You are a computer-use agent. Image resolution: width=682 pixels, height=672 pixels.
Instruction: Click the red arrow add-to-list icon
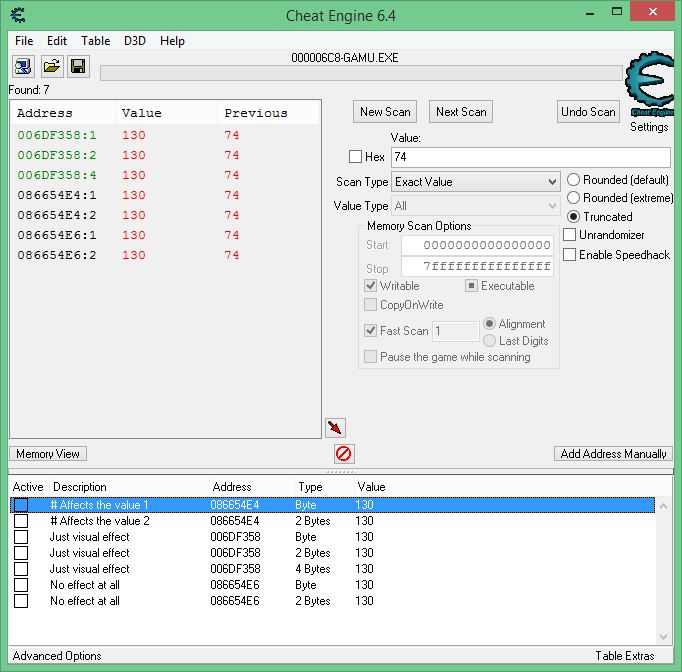tap(335, 428)
